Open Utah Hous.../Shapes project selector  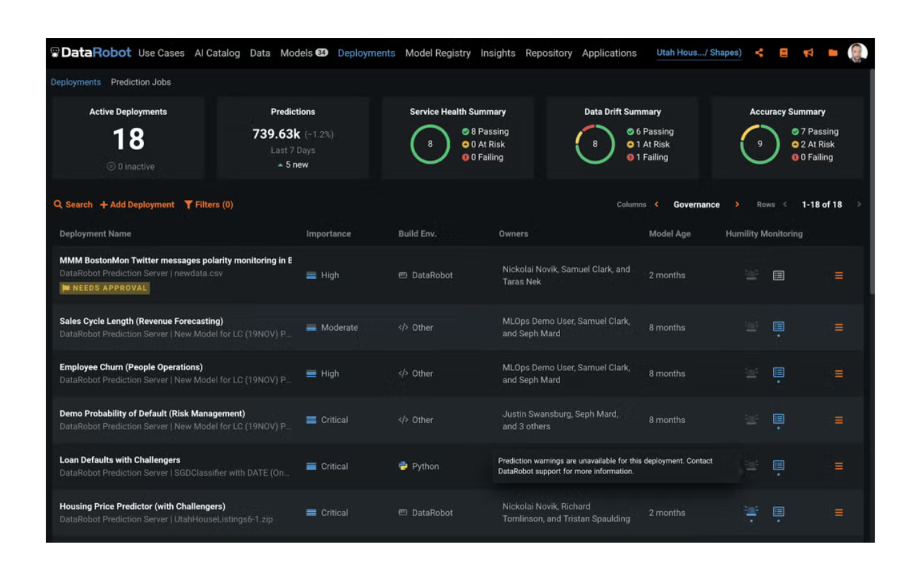(x=699, y=52)
